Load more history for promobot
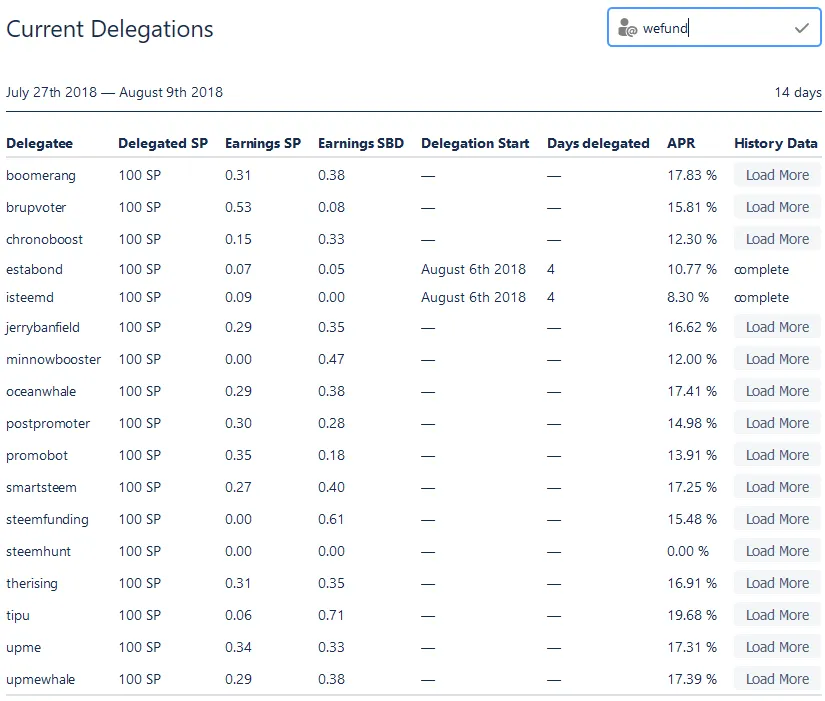 coord(777,456)
